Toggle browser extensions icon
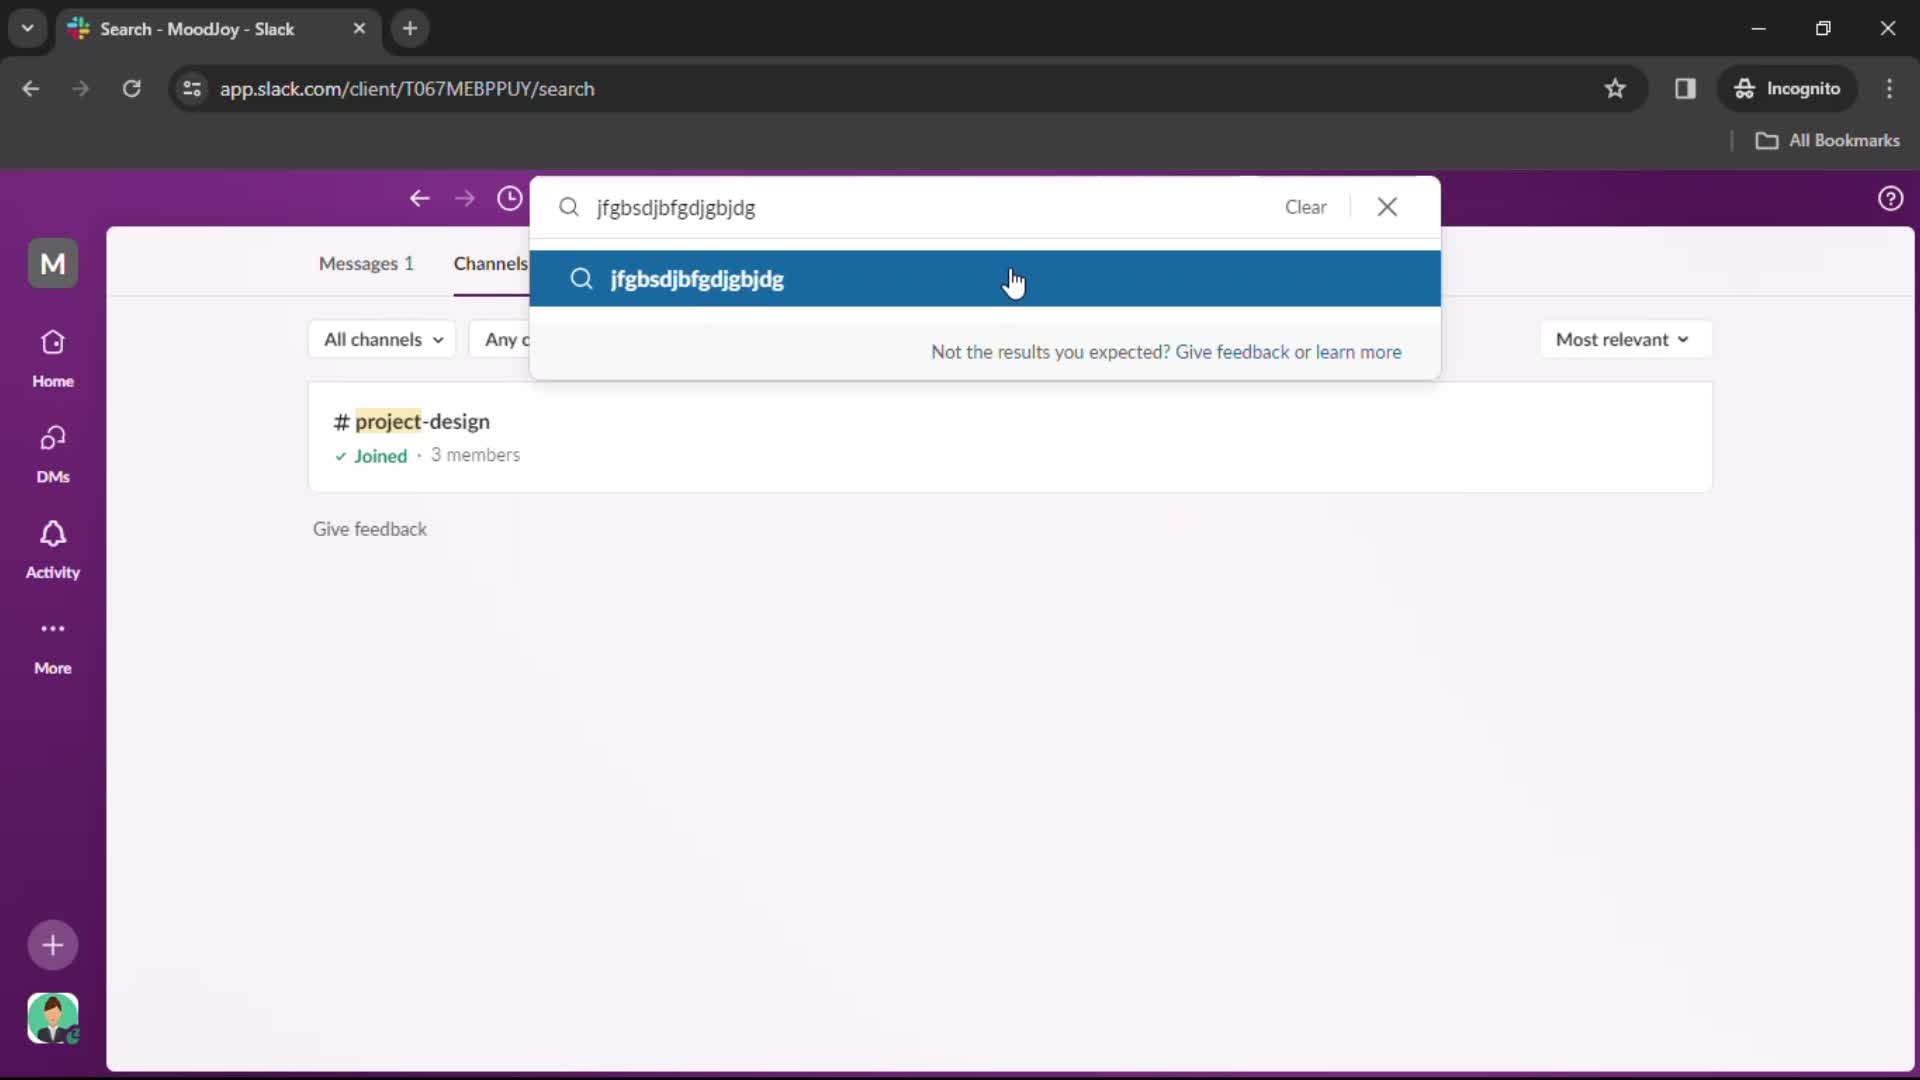Viewport: 1920px width, 1080px height. [x=1685, y=88]
